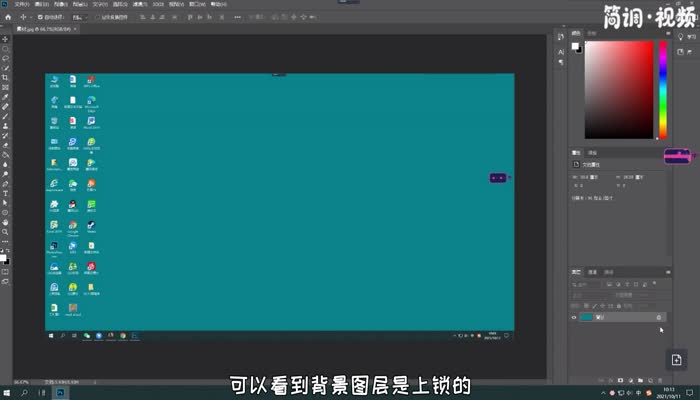Go to the Home screen icon

(8, 17)
